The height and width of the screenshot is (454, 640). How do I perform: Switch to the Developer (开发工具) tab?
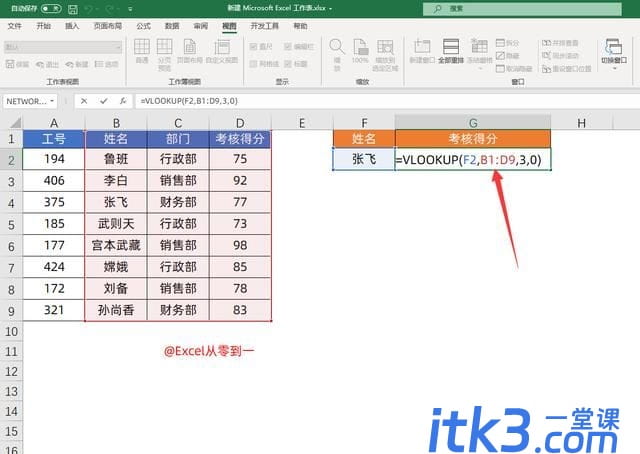pyautogui.click(x=264, y=26)
